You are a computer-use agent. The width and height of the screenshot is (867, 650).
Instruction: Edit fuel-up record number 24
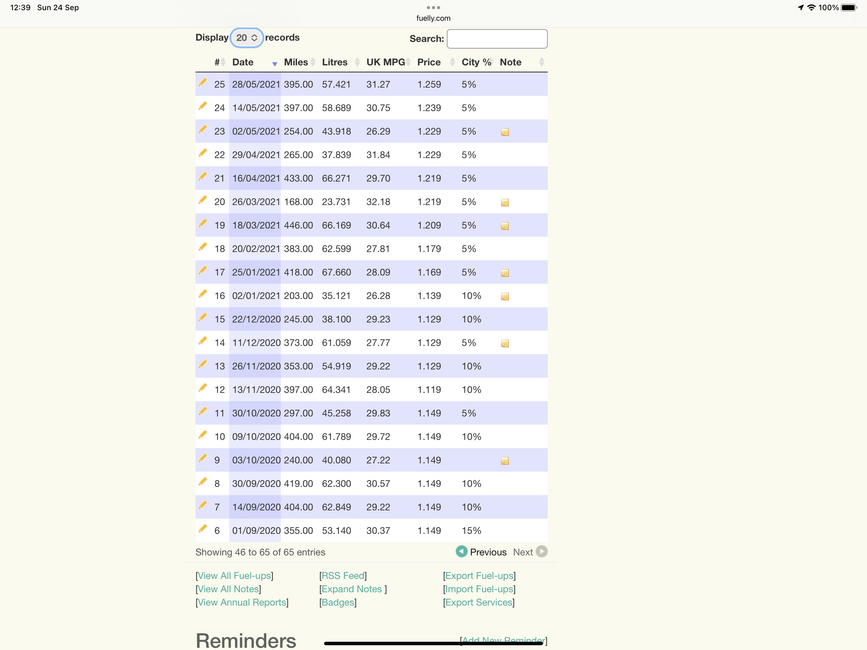click(x=203, y=106)
